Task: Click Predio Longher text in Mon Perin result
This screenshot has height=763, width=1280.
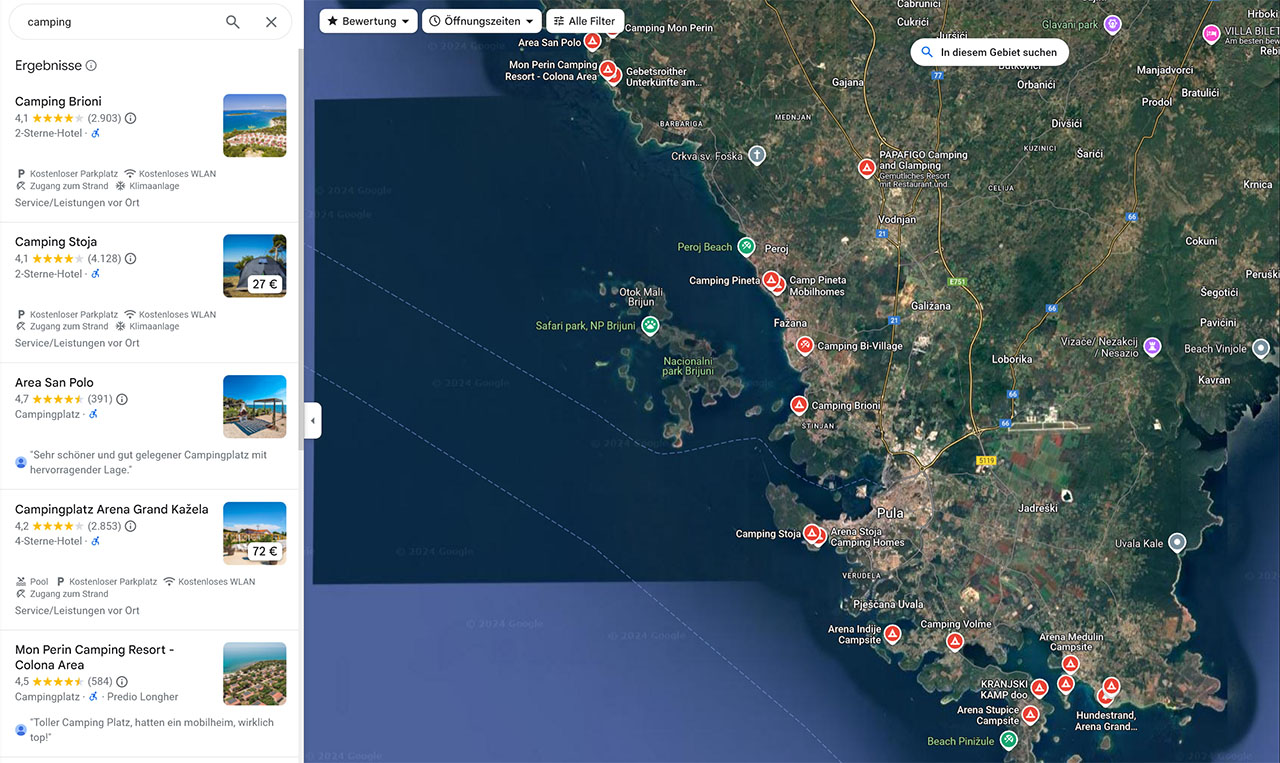Action: coord(142,697)
